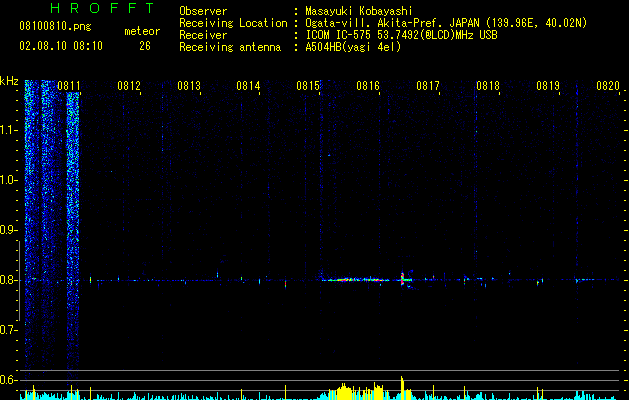Click the kHz axis unit label
The height and width of the screenshot is (400, 629).
click(x=9, y=81)
